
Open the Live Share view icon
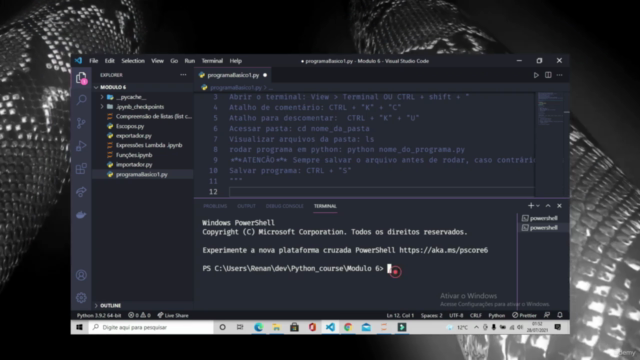tap(81, 191)
